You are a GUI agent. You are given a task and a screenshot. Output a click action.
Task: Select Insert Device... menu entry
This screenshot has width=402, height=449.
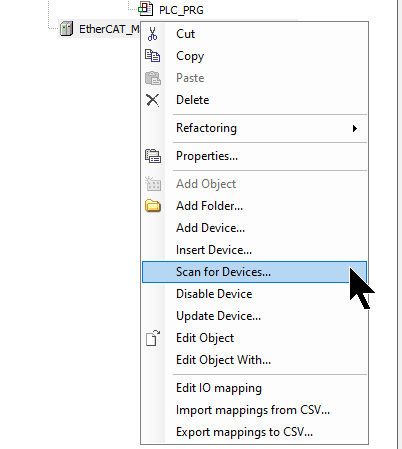(x=255, y=250)
